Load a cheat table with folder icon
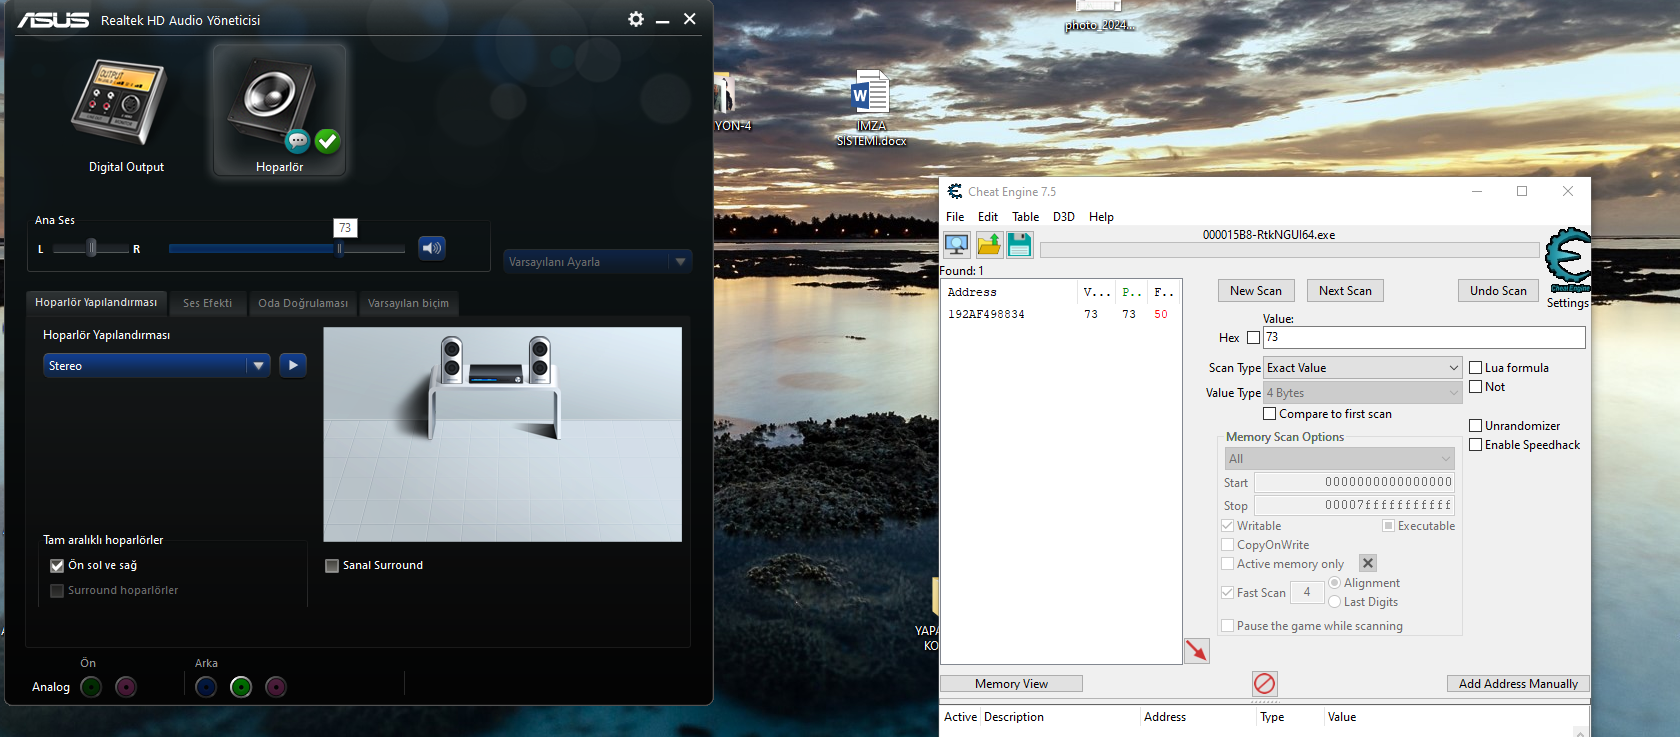 989,245
